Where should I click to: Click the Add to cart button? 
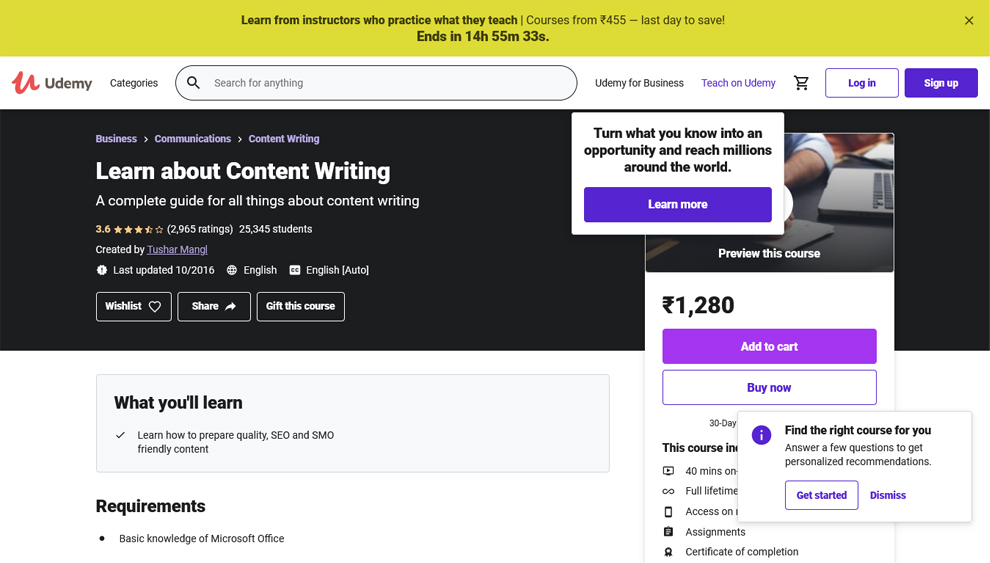point(769,347)
